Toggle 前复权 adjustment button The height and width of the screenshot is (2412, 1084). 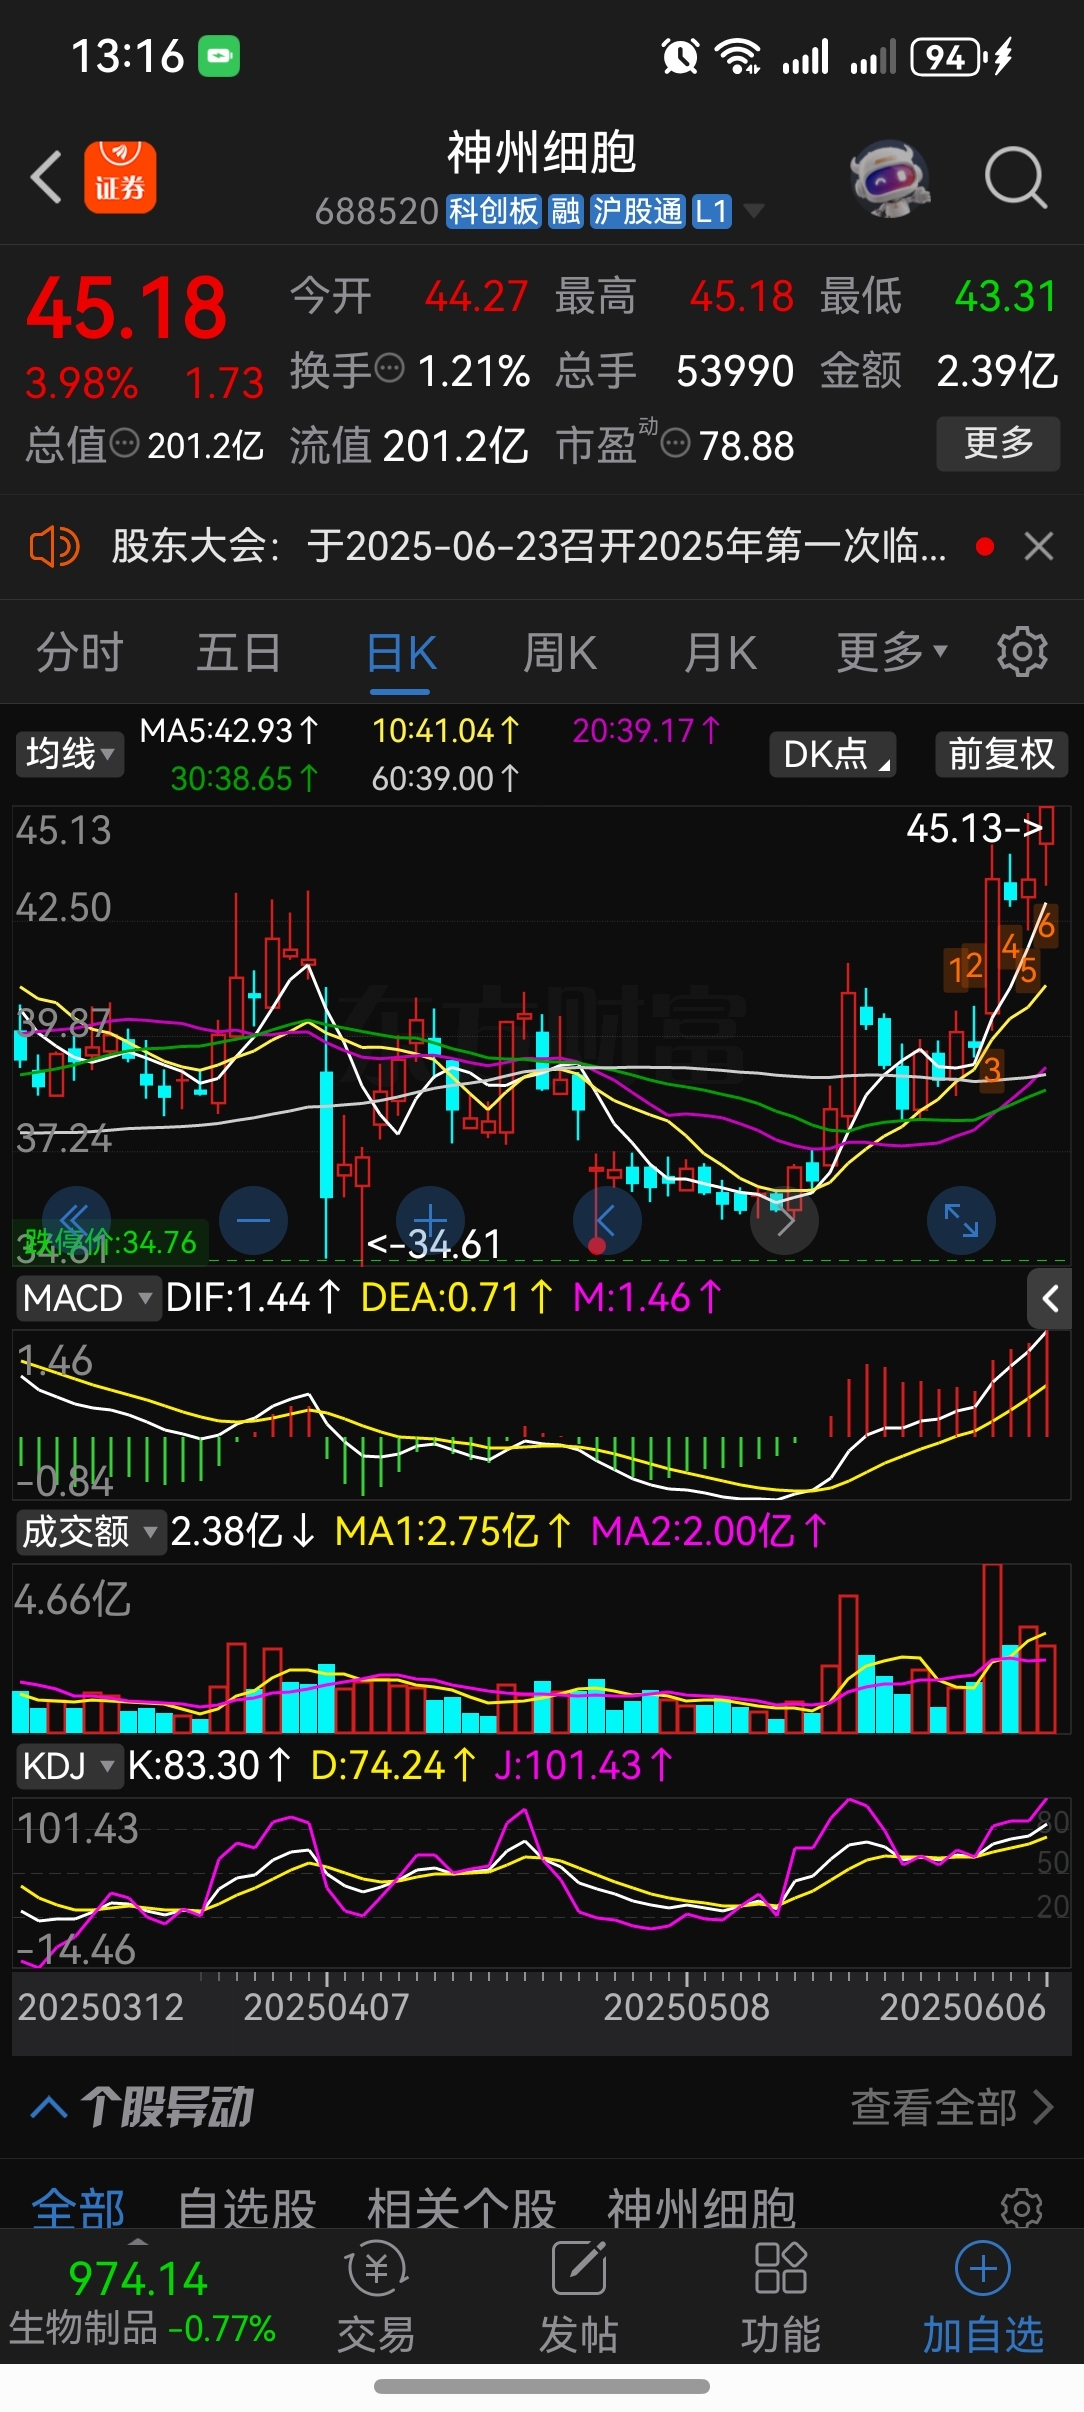[1001, 753]
